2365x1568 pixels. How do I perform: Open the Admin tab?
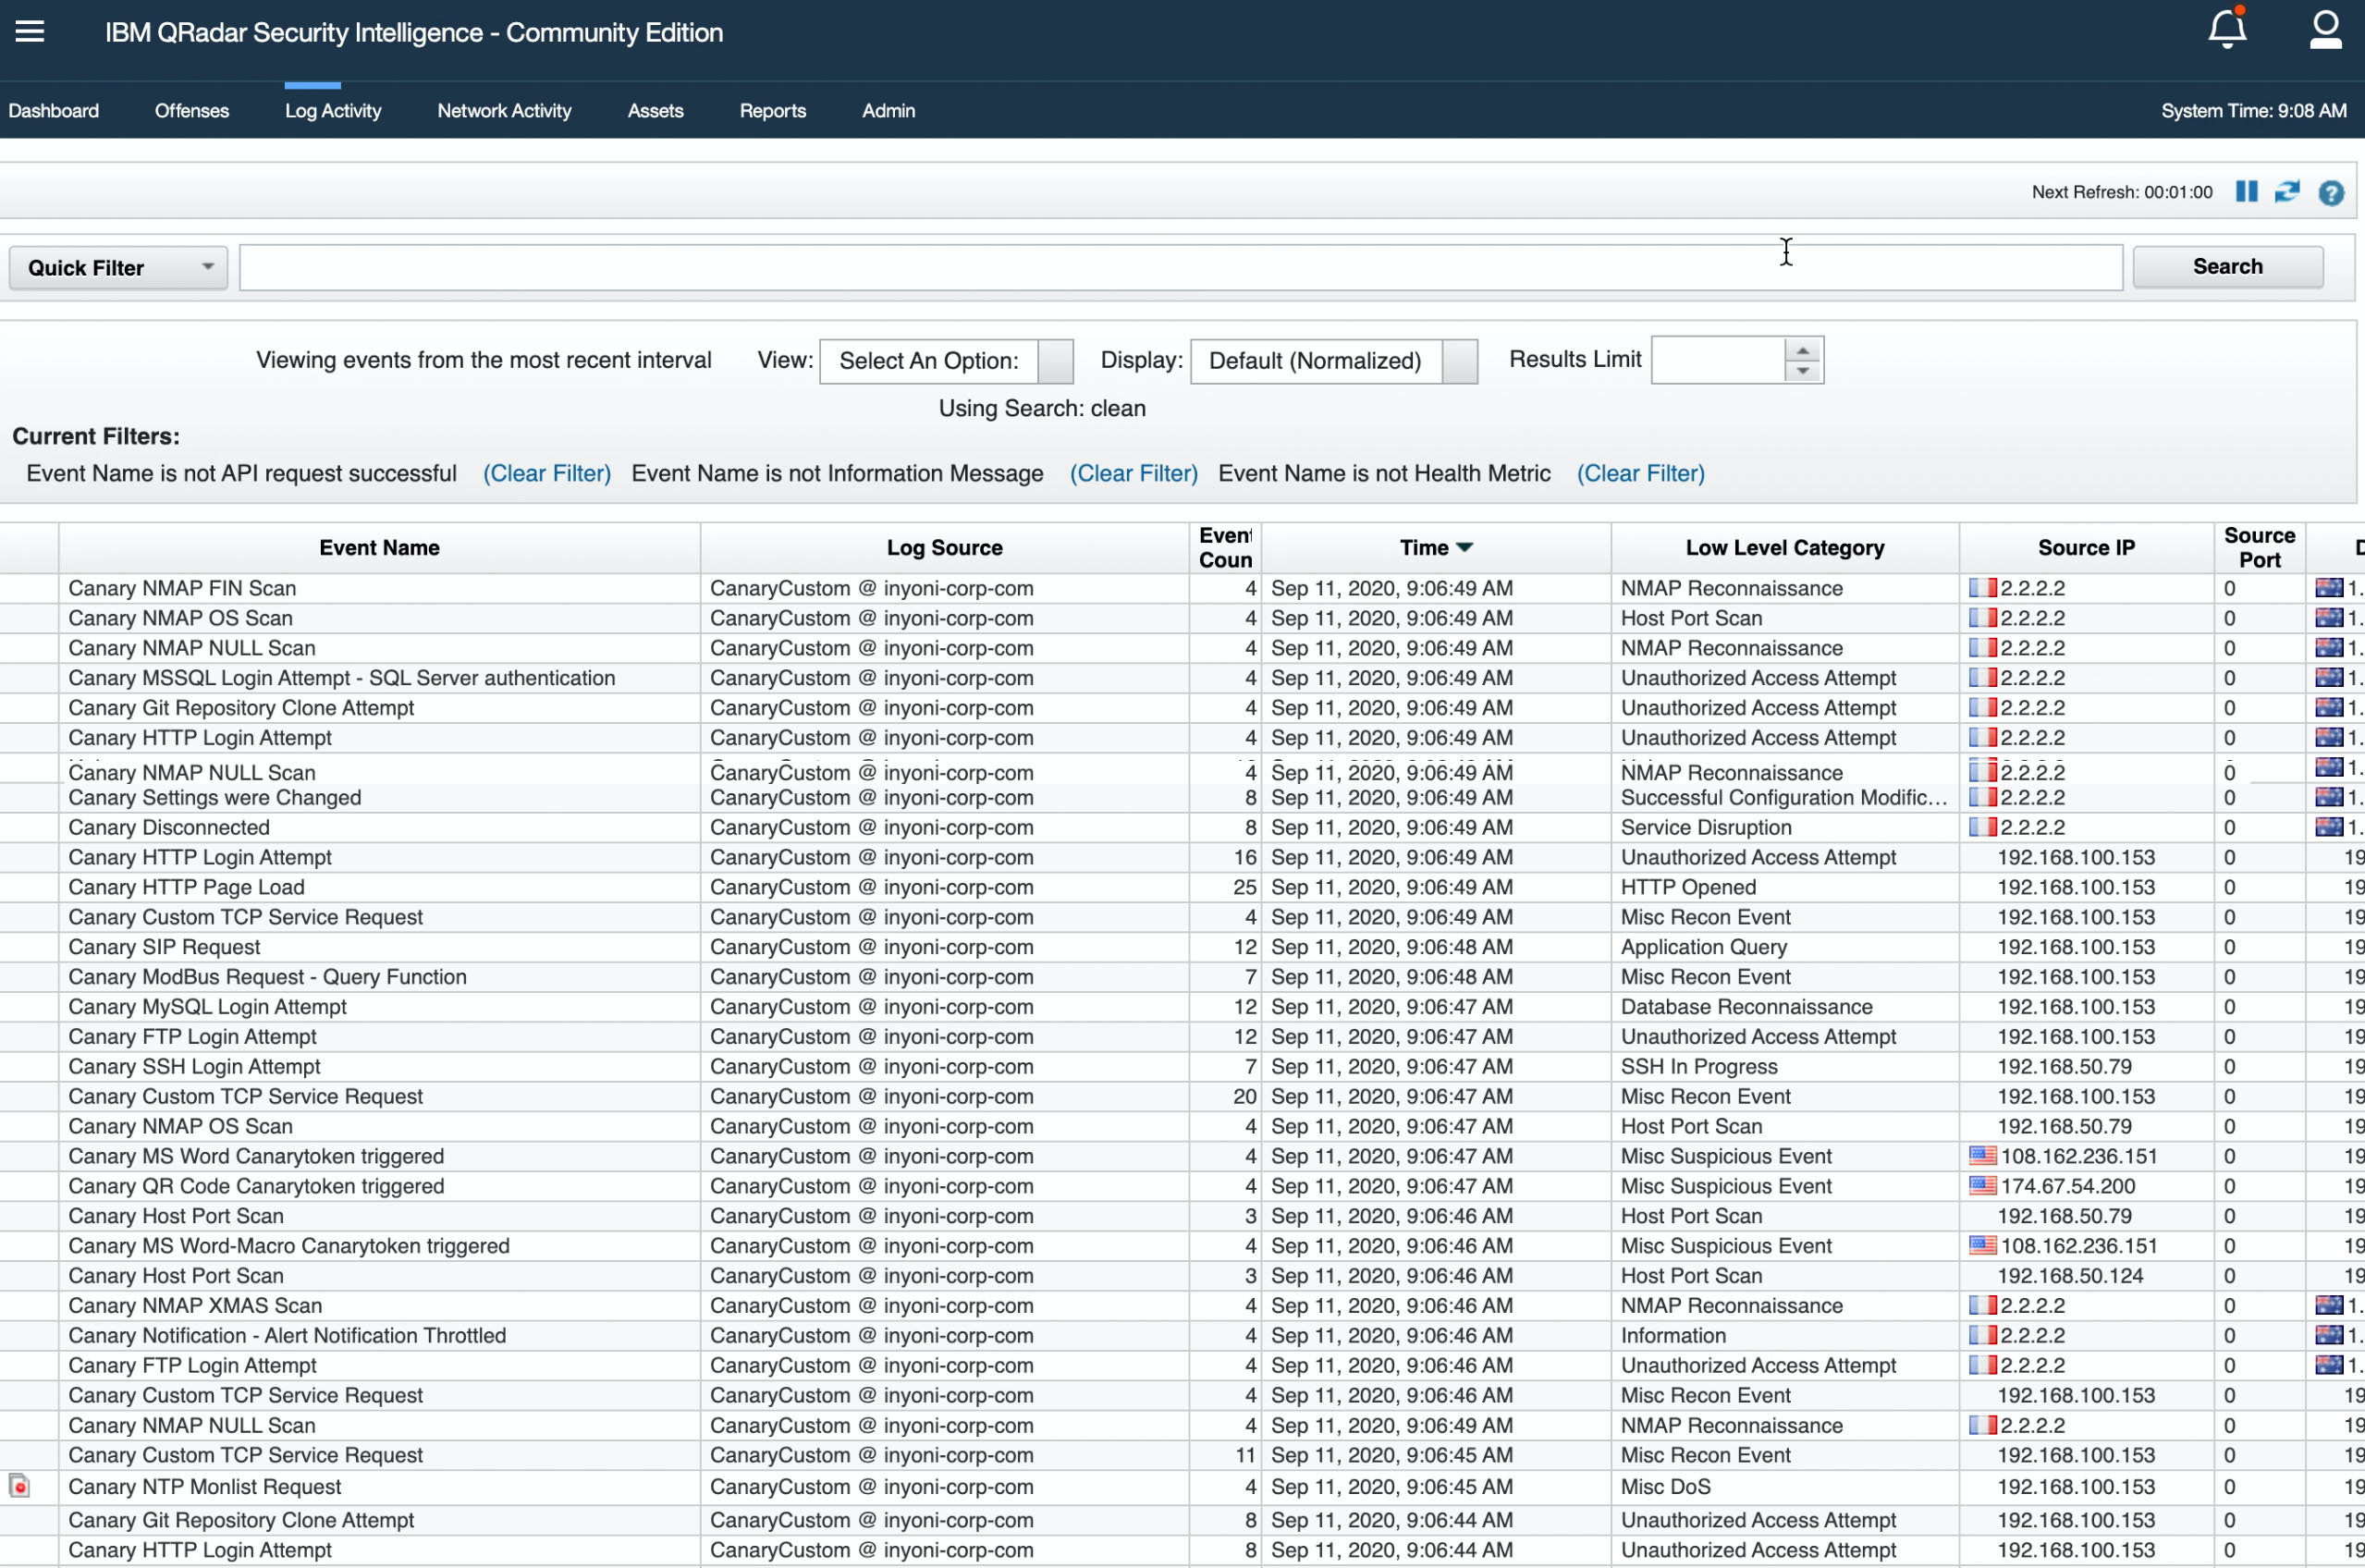(888, 111)
